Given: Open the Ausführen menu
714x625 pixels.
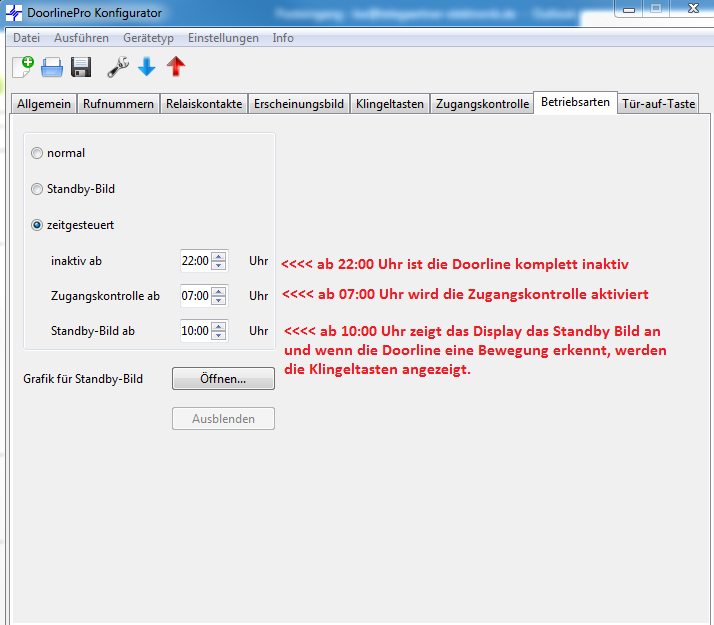Looking at the screenshot, I should point(82,38).
